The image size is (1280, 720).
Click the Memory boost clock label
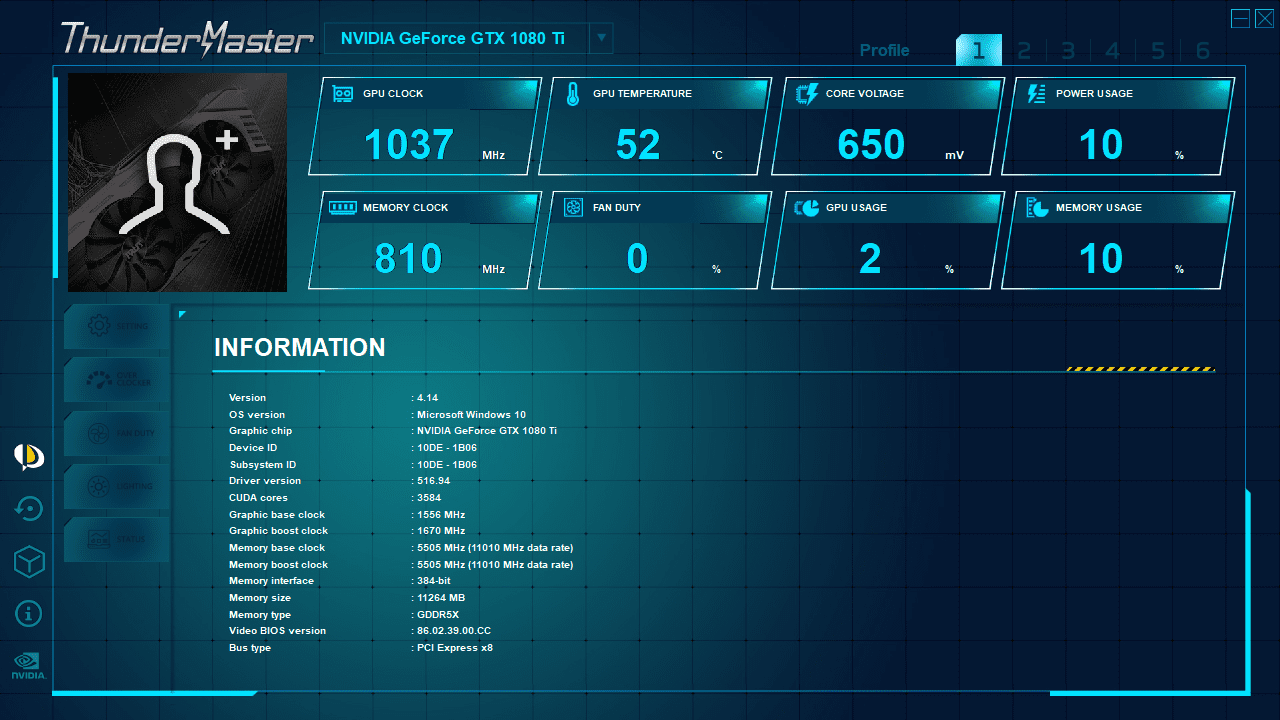coord(279,565)
